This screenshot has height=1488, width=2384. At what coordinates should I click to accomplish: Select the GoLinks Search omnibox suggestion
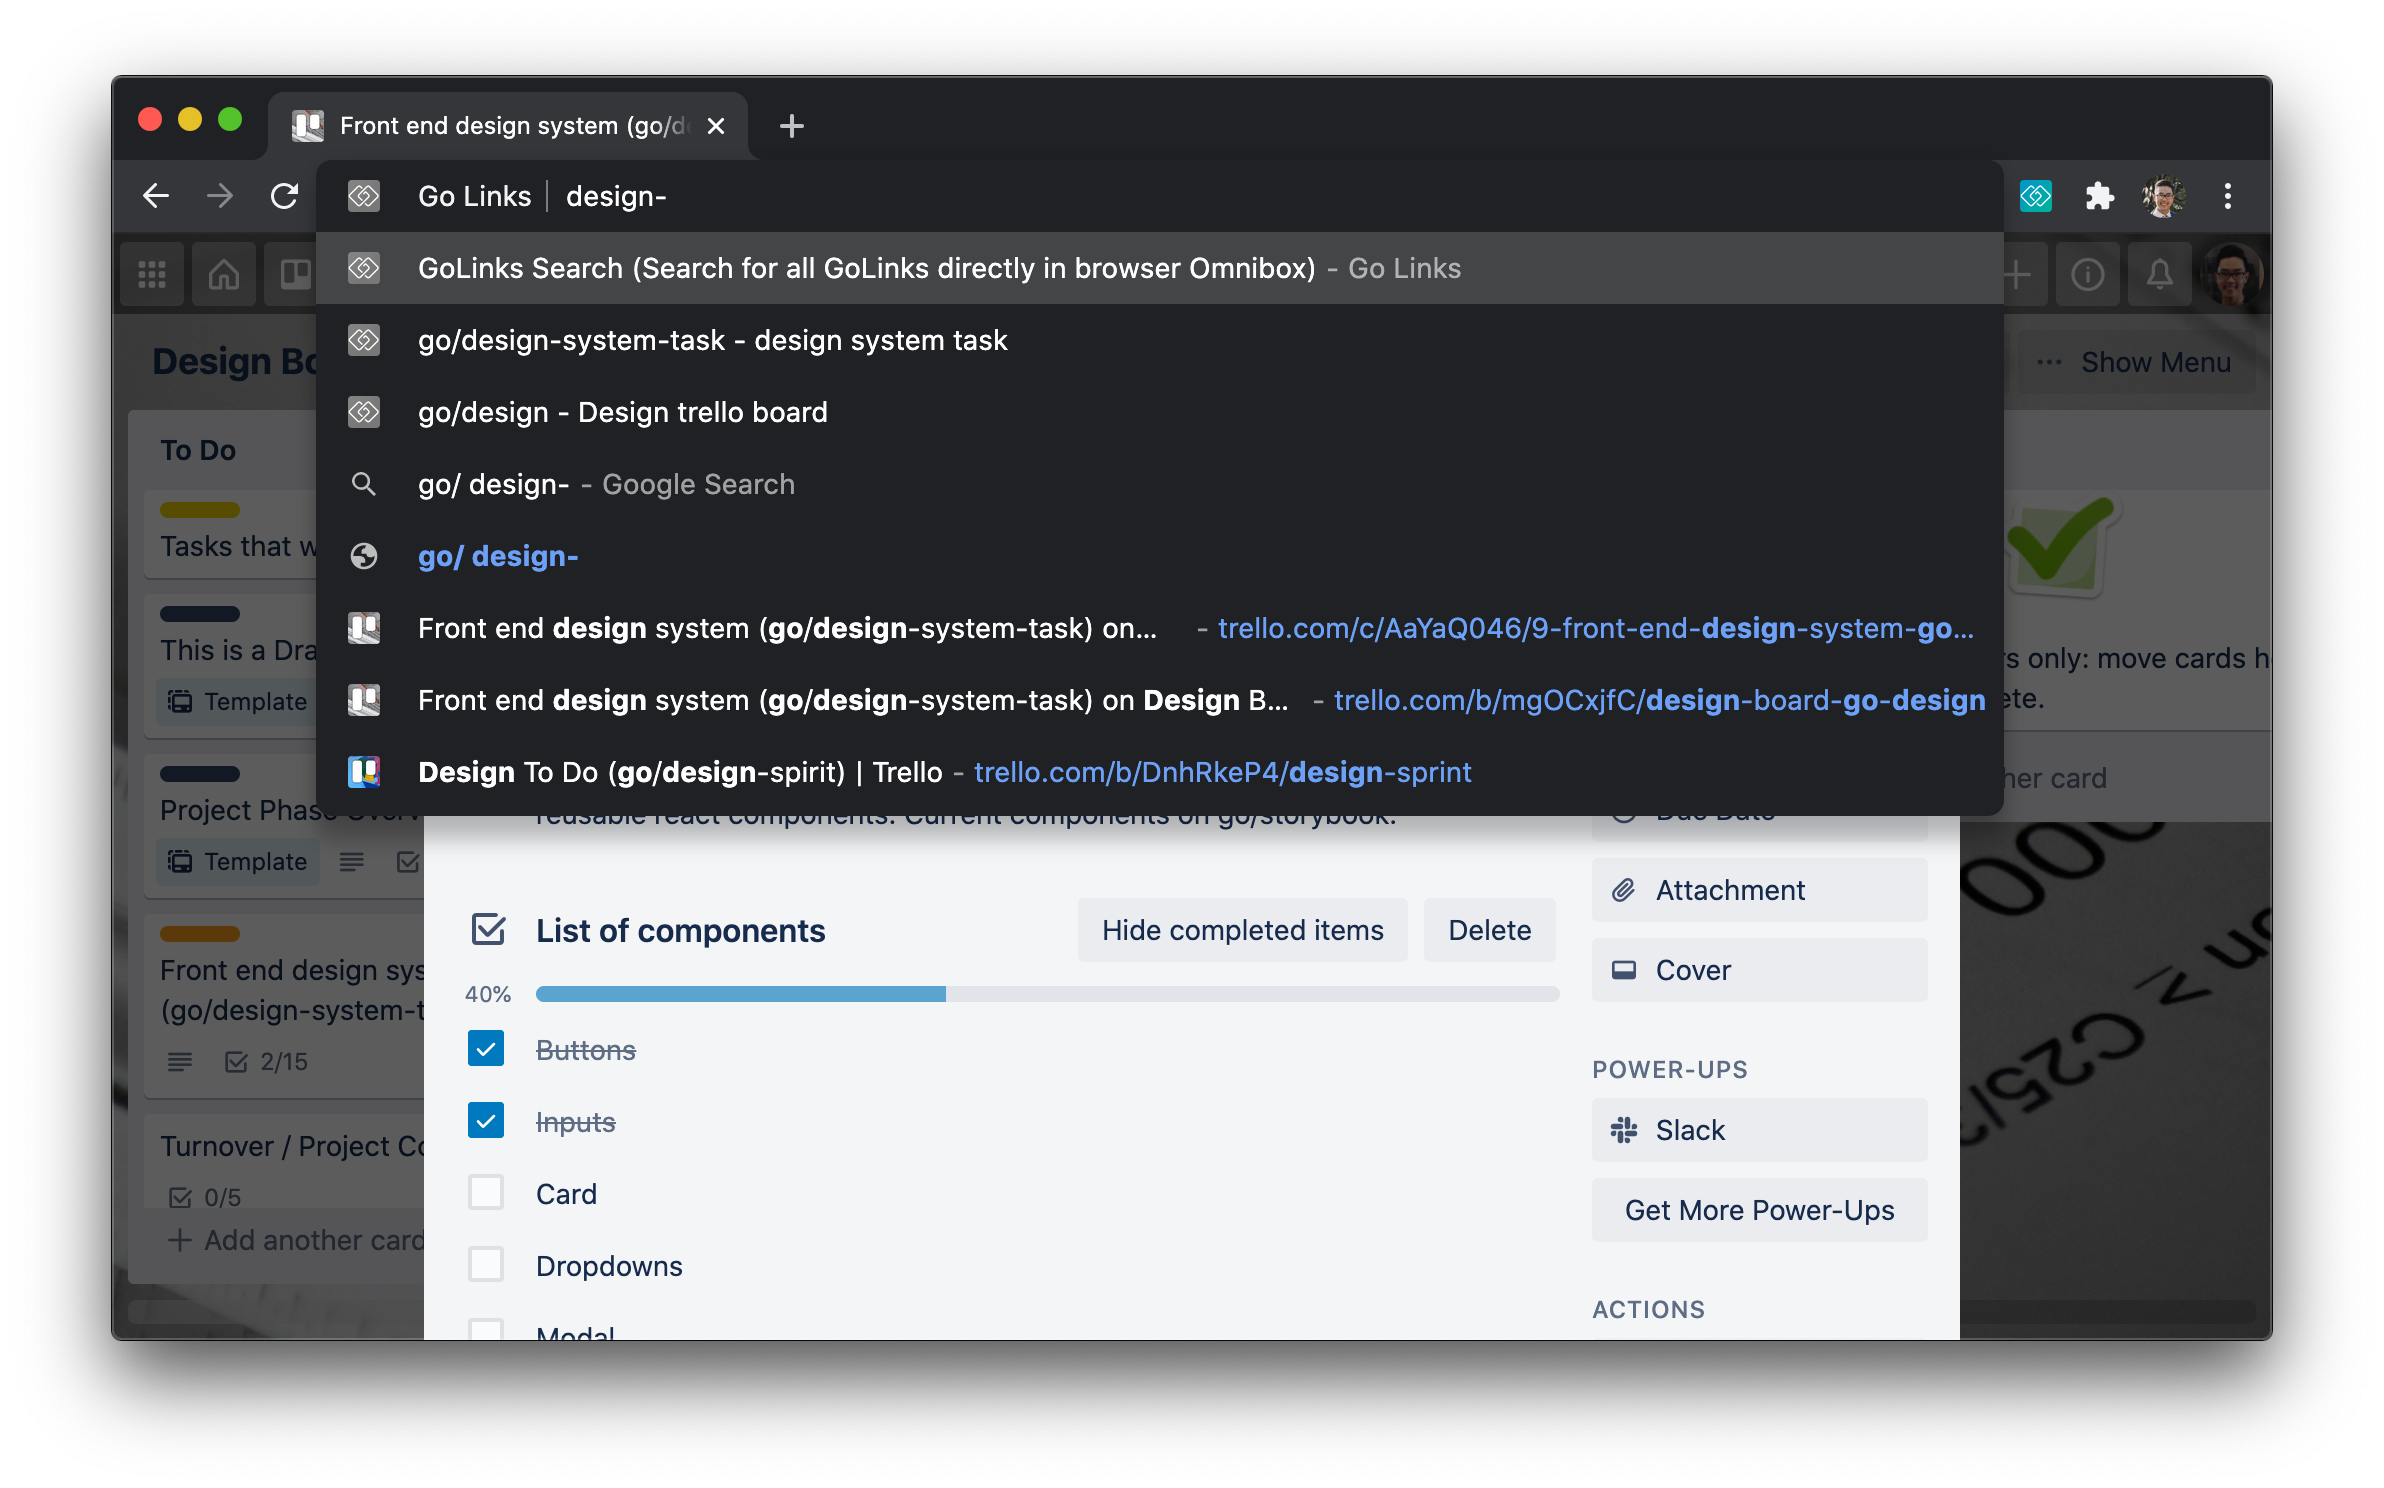click(1160, 268)
